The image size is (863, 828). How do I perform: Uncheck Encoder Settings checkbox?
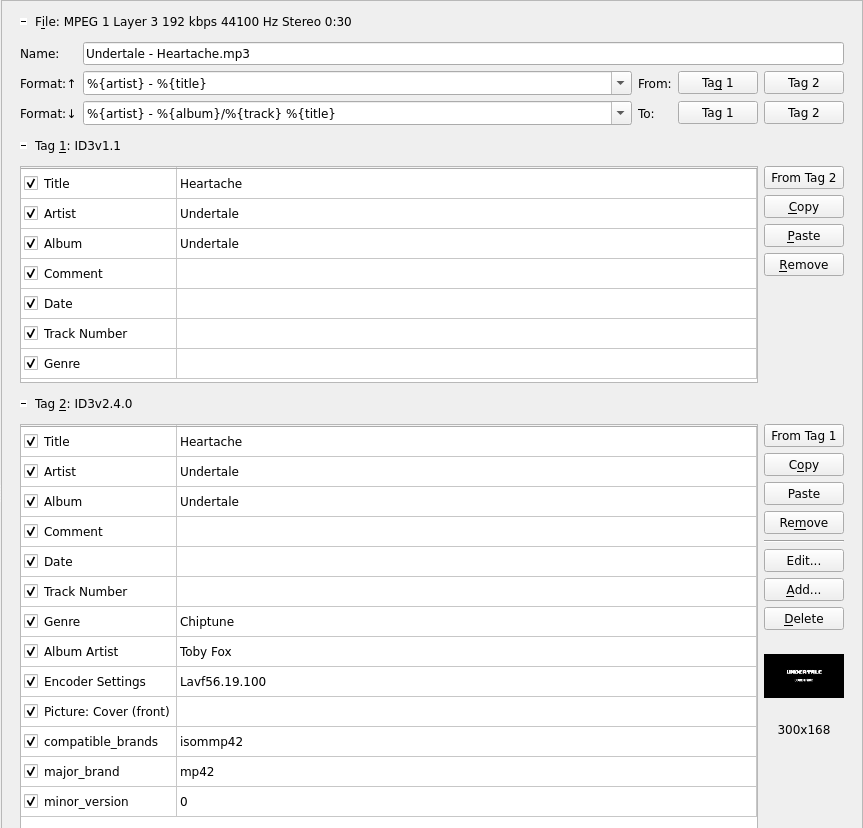[31, 682]
